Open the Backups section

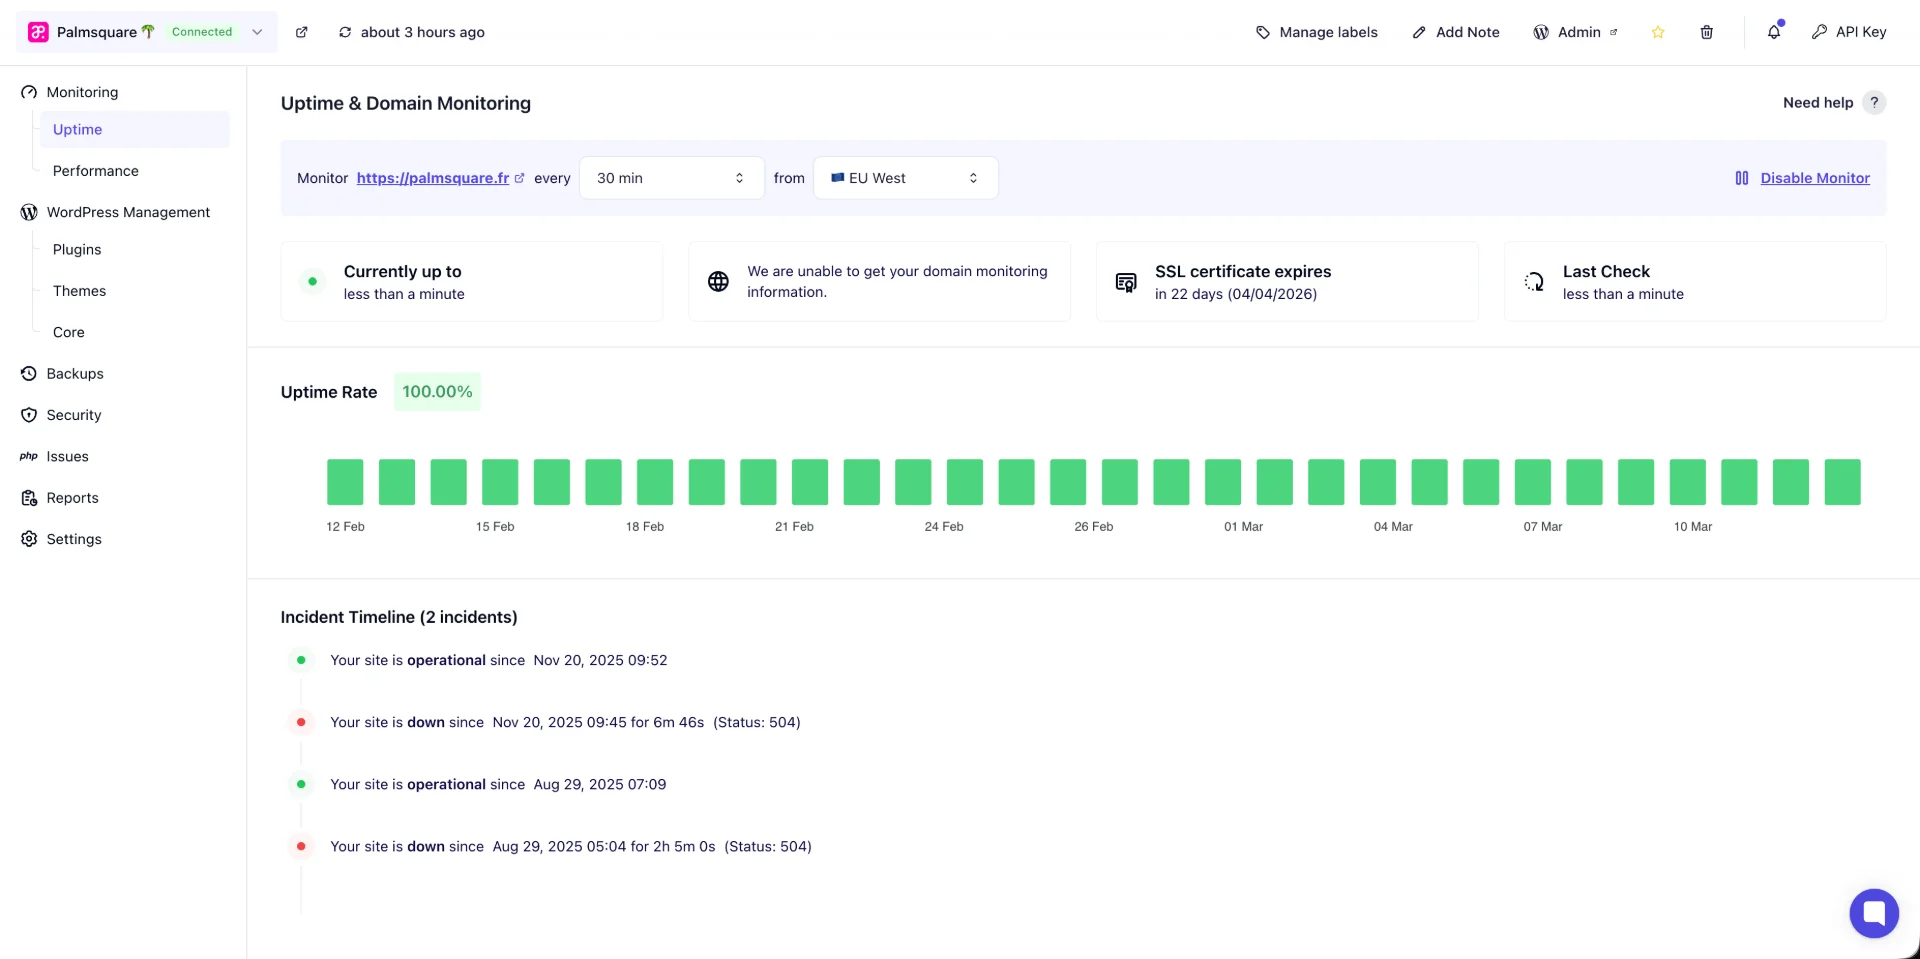[75, 374]
